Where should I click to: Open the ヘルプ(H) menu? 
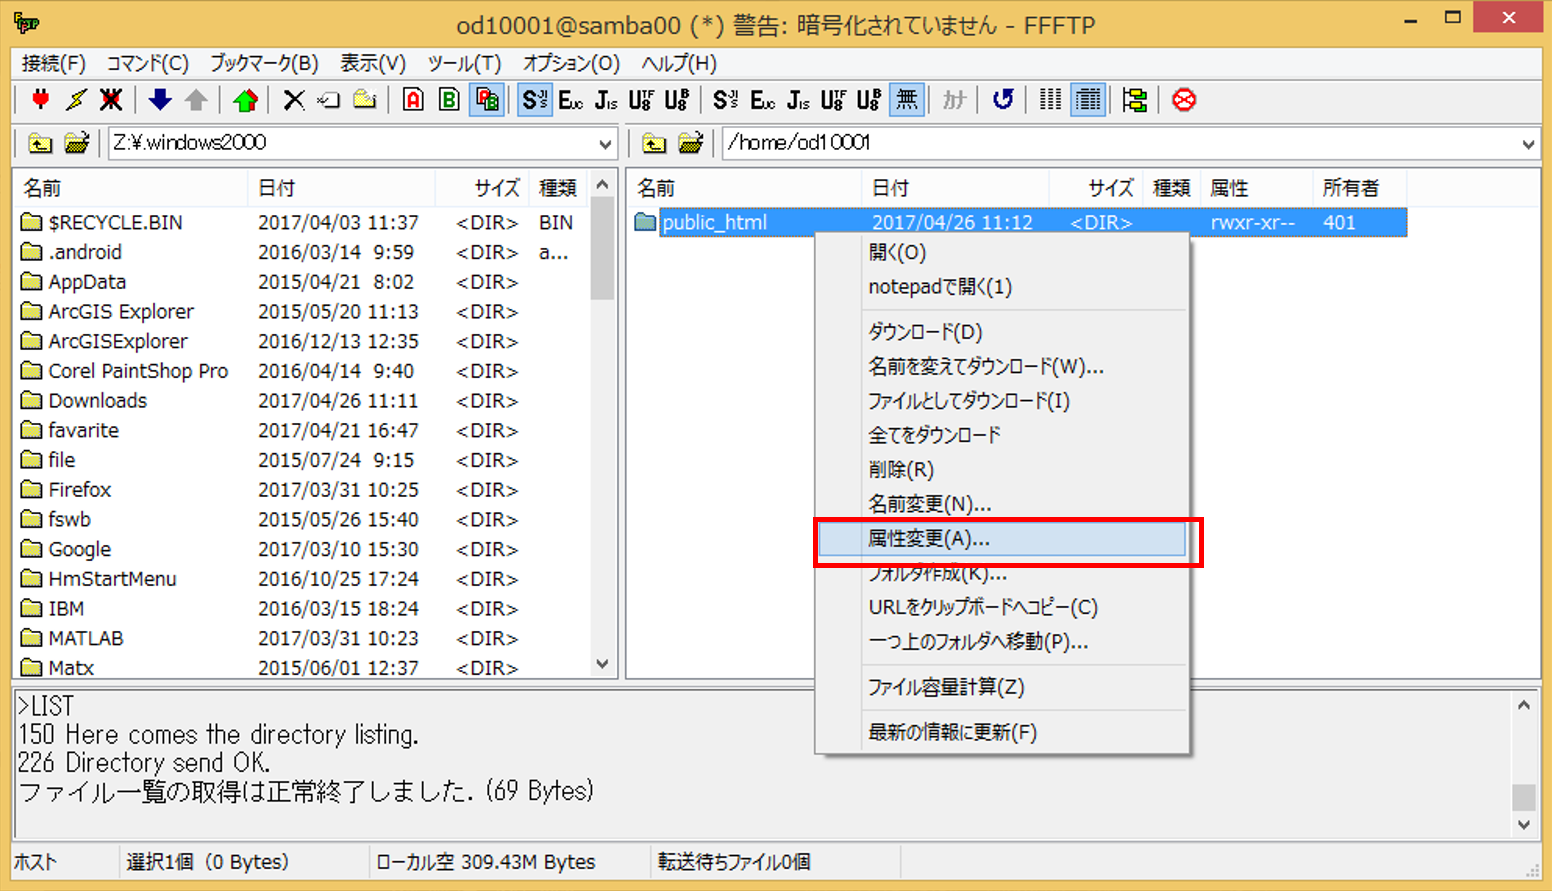(x=679, y=63)
